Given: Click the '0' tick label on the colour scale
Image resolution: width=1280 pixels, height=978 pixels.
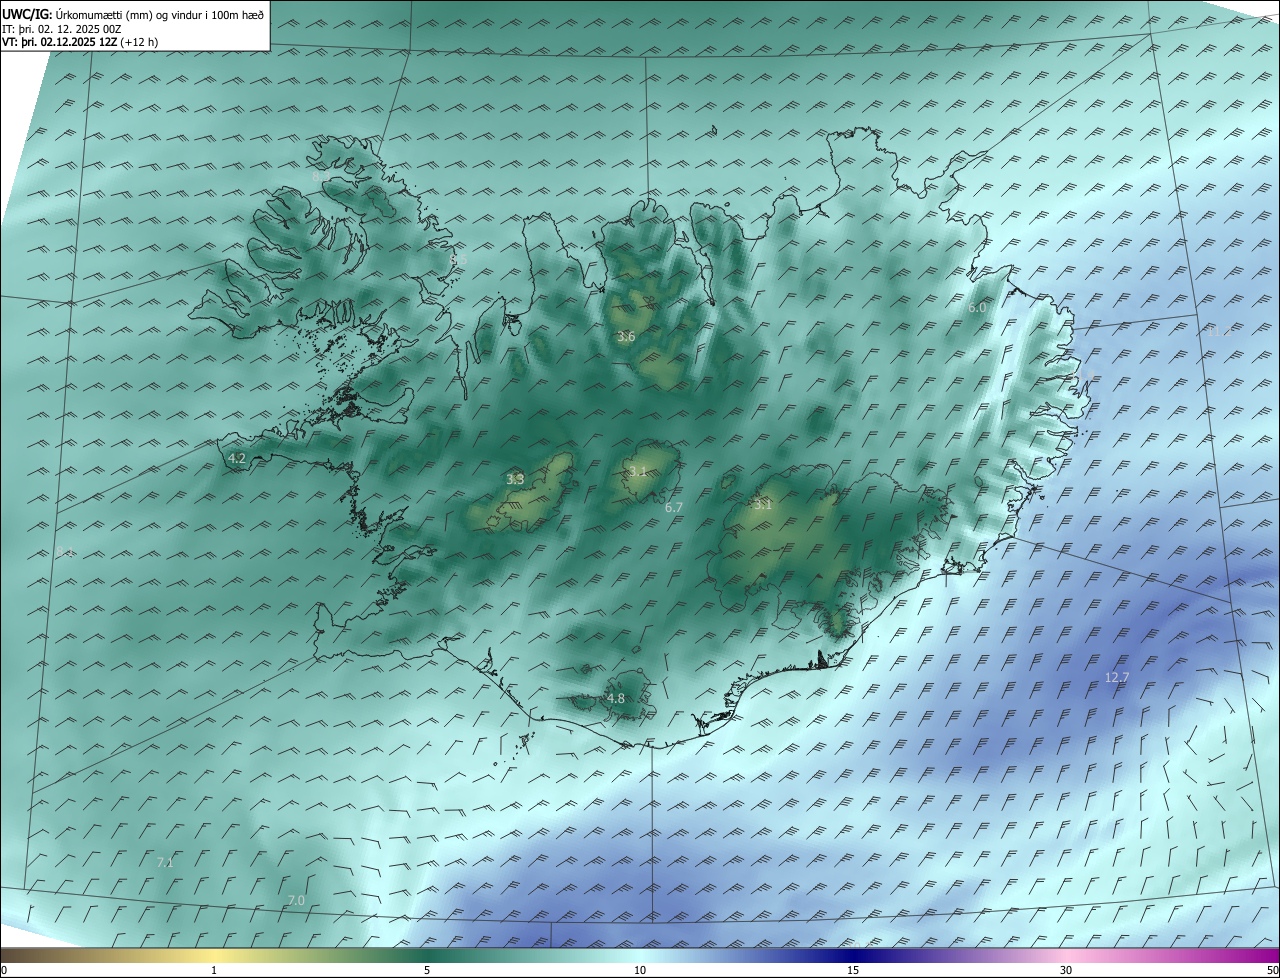Looking at the screenshot, I should 4,971.
